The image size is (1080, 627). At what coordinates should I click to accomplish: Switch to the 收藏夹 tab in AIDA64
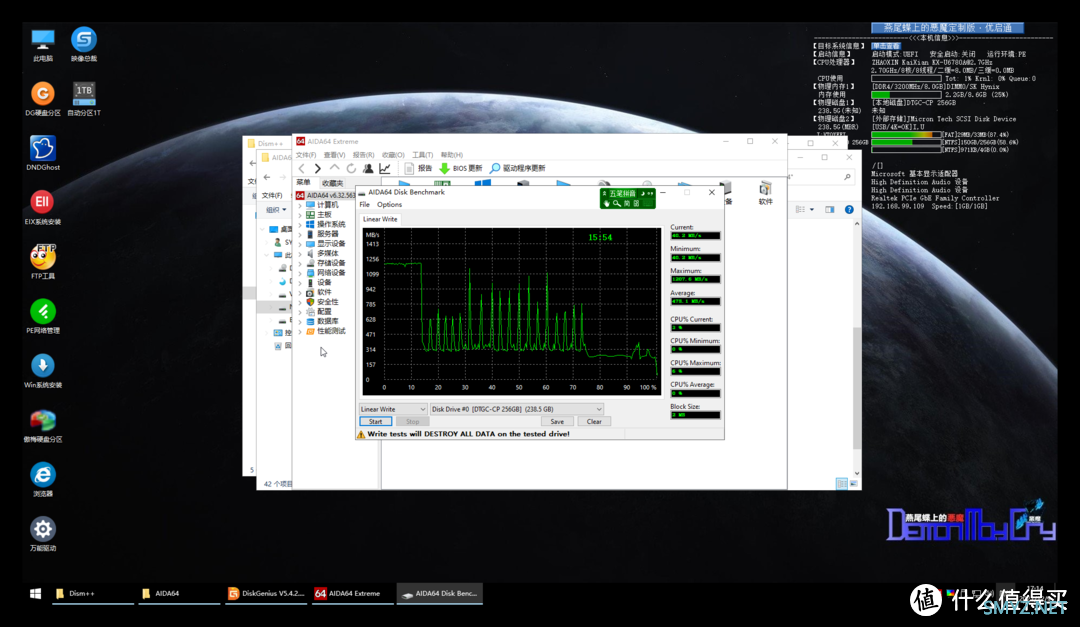333,183
